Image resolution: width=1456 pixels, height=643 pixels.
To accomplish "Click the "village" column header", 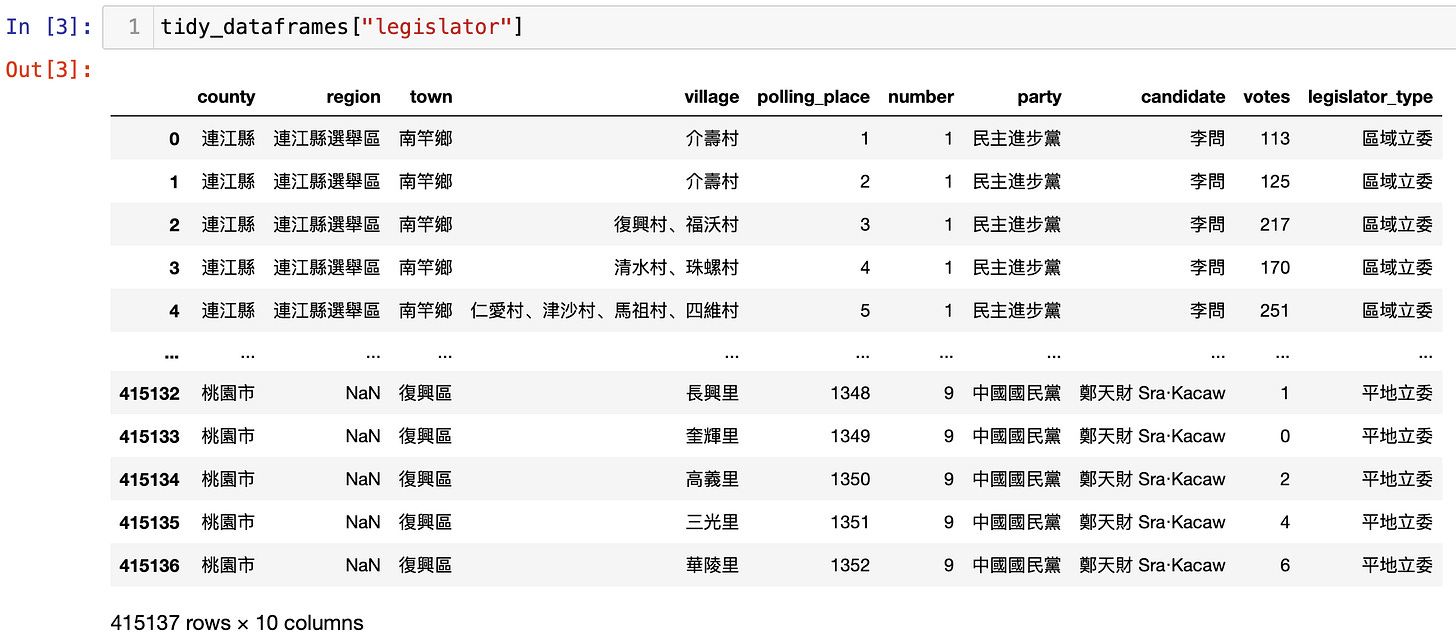I will click(x=711, y=97).
